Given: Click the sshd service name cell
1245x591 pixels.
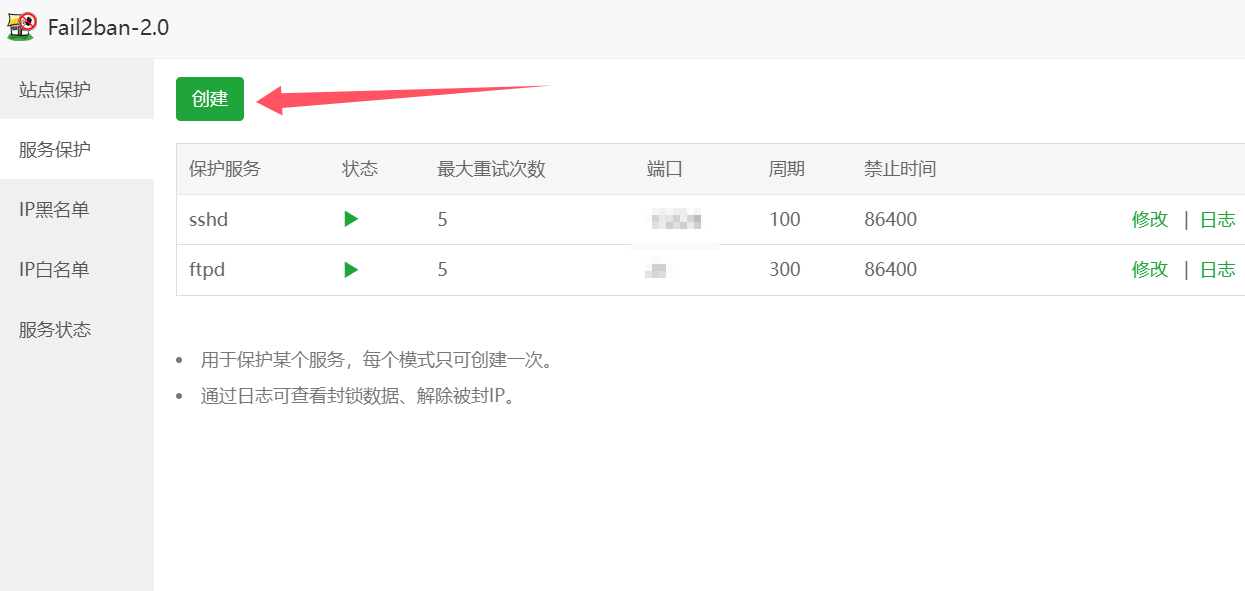Looking at the screenshot, I should pyautogui.click(x=208, y=220).
